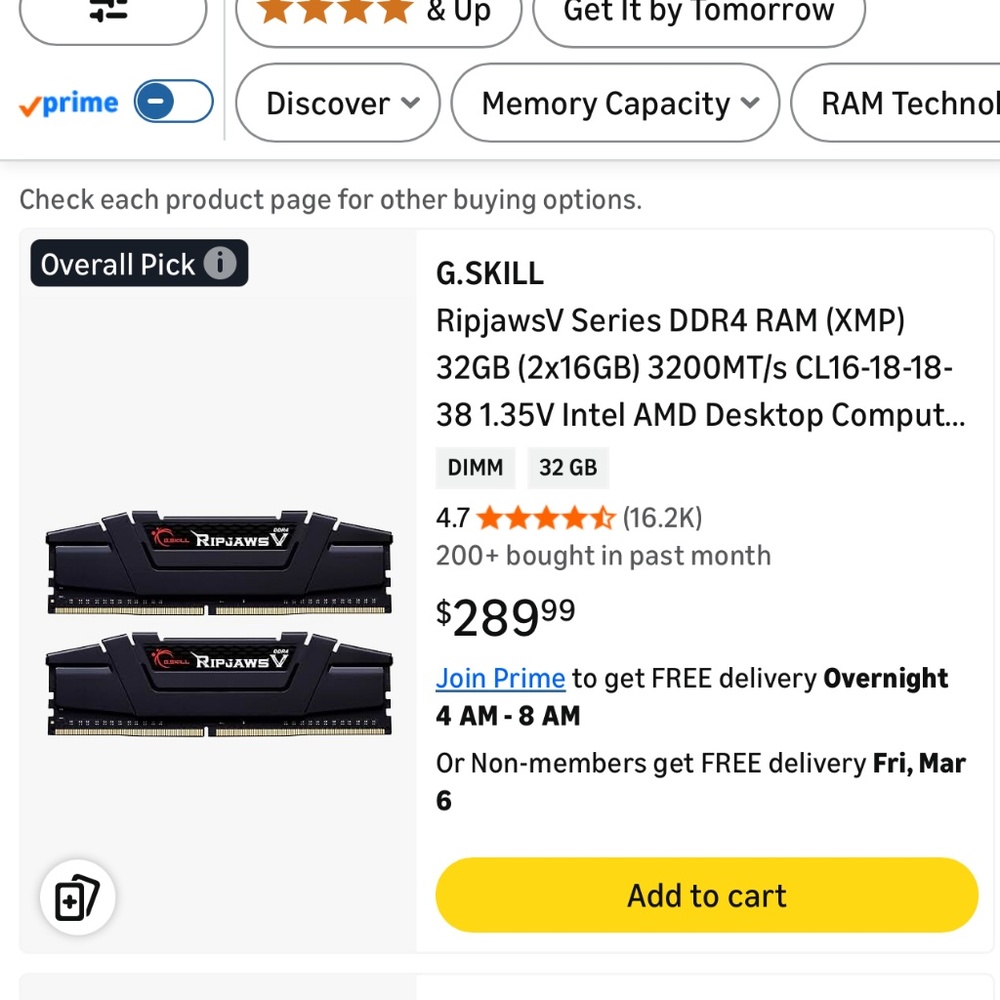Open the Join Prime link
Screen dimensions: 1000x1000
(500, 678)
